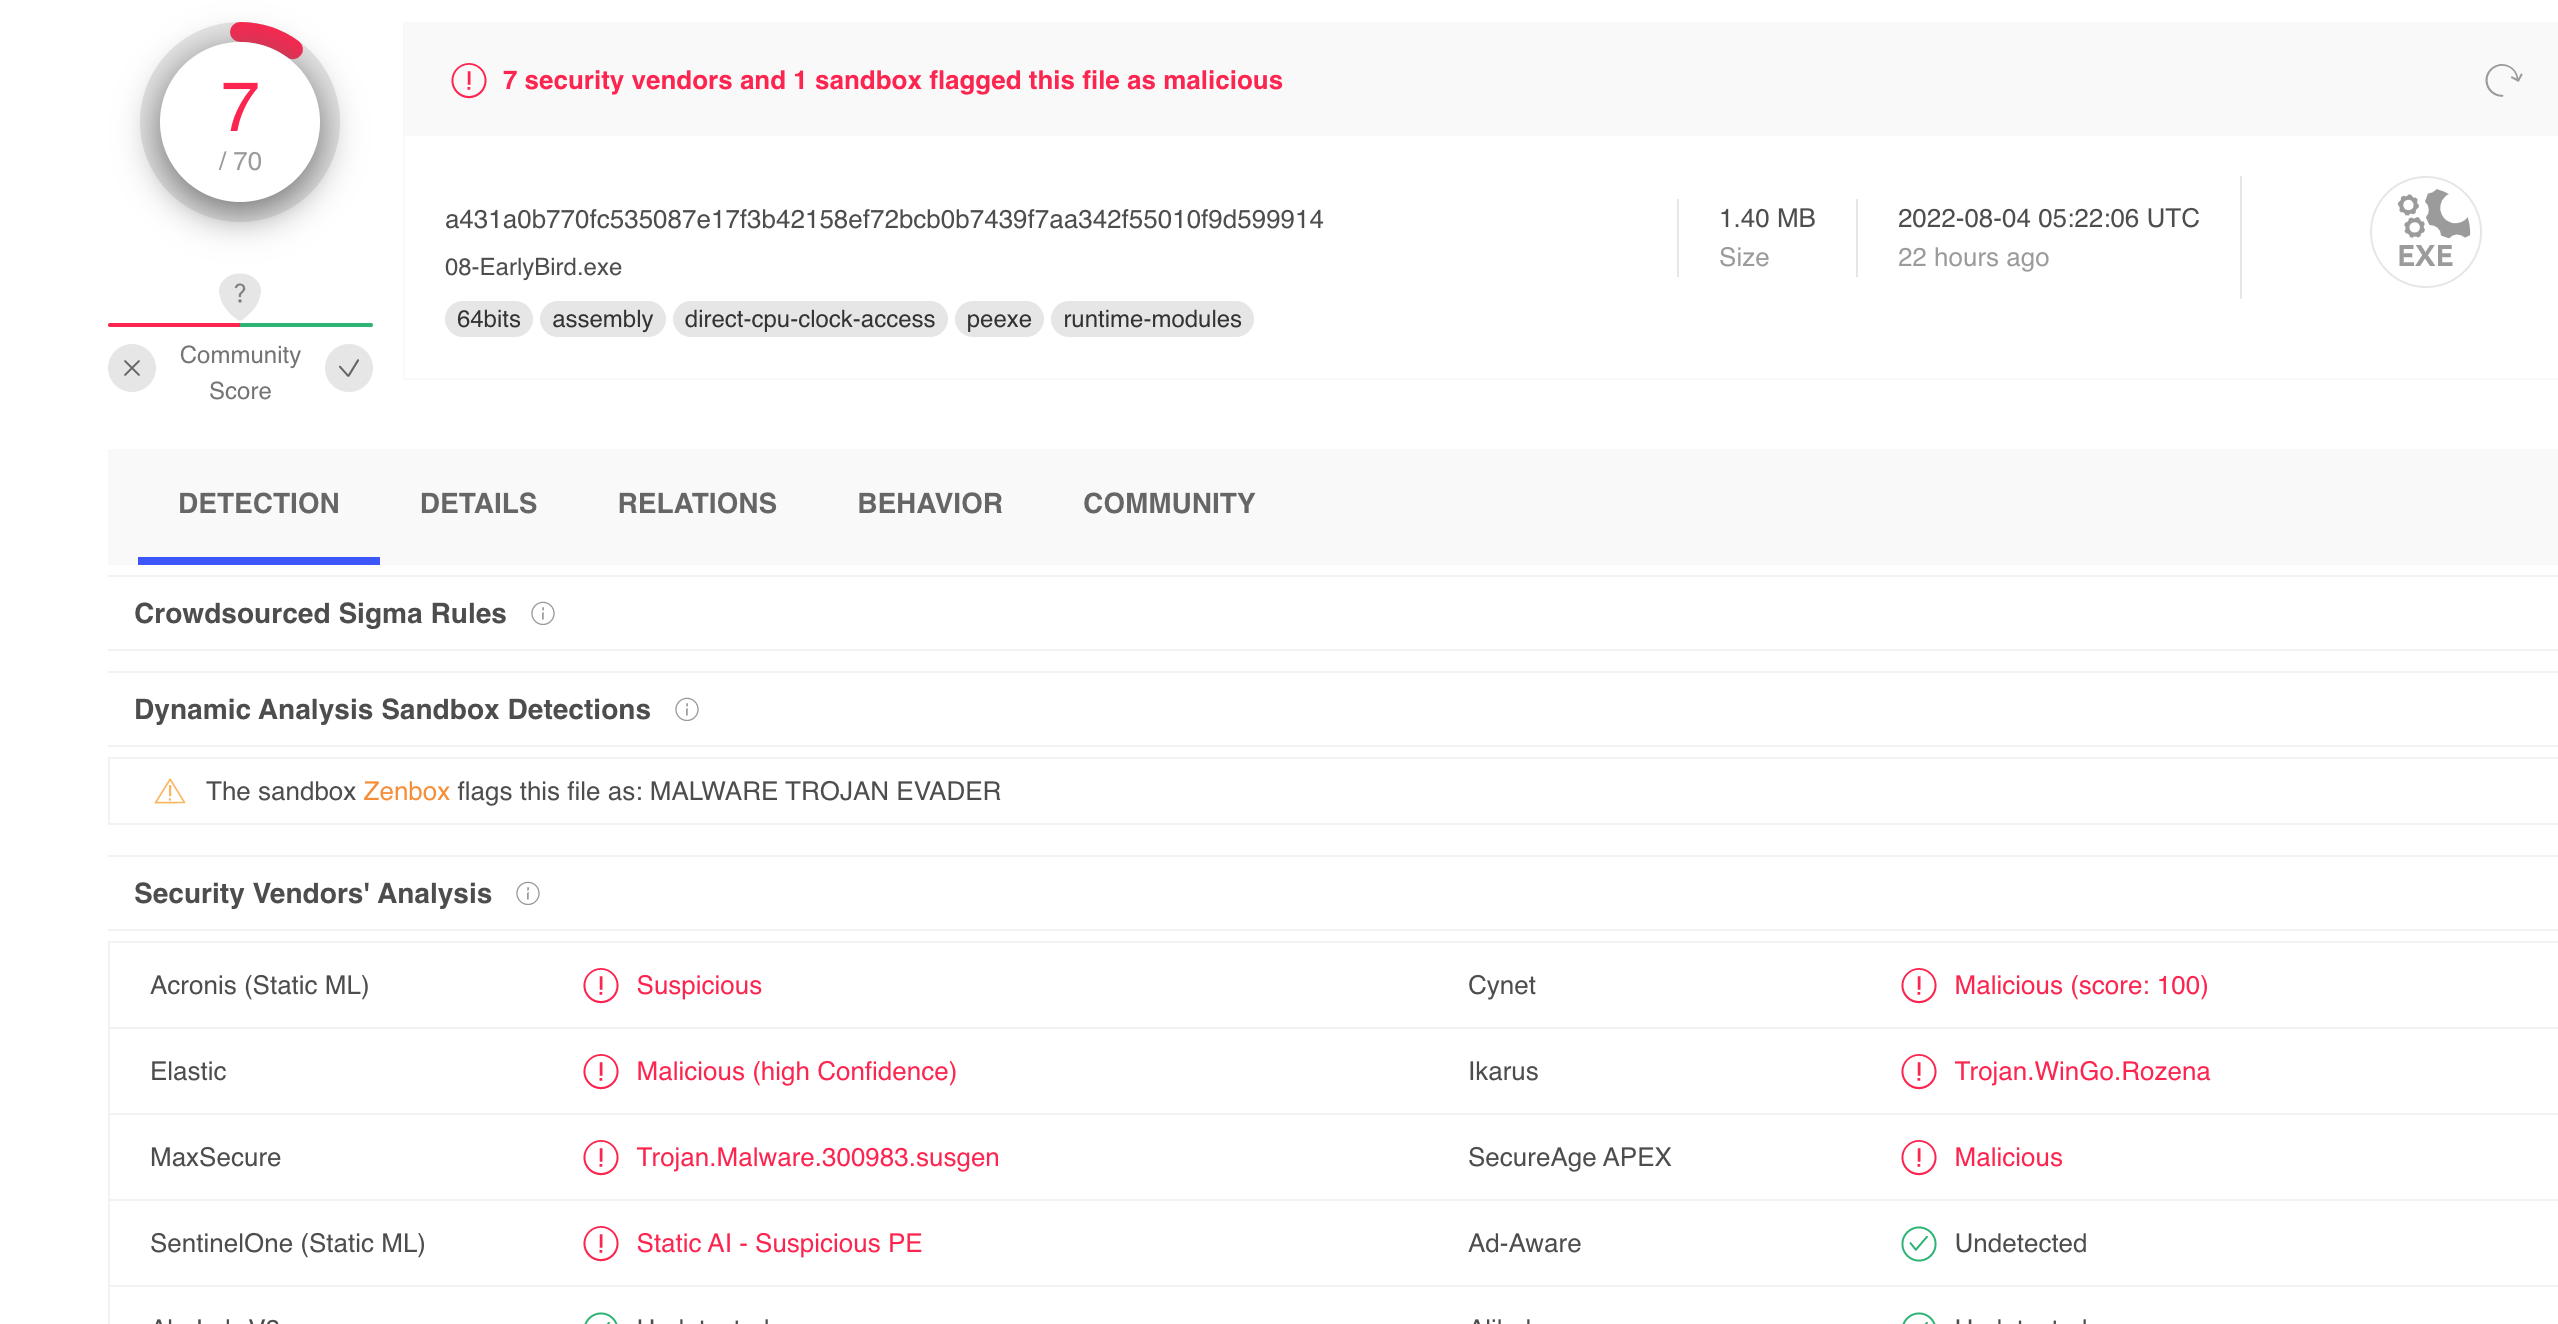Click the community score question mark icon
The width and height of the screenshot is (2558, 1324).
(x=240, y=293)
